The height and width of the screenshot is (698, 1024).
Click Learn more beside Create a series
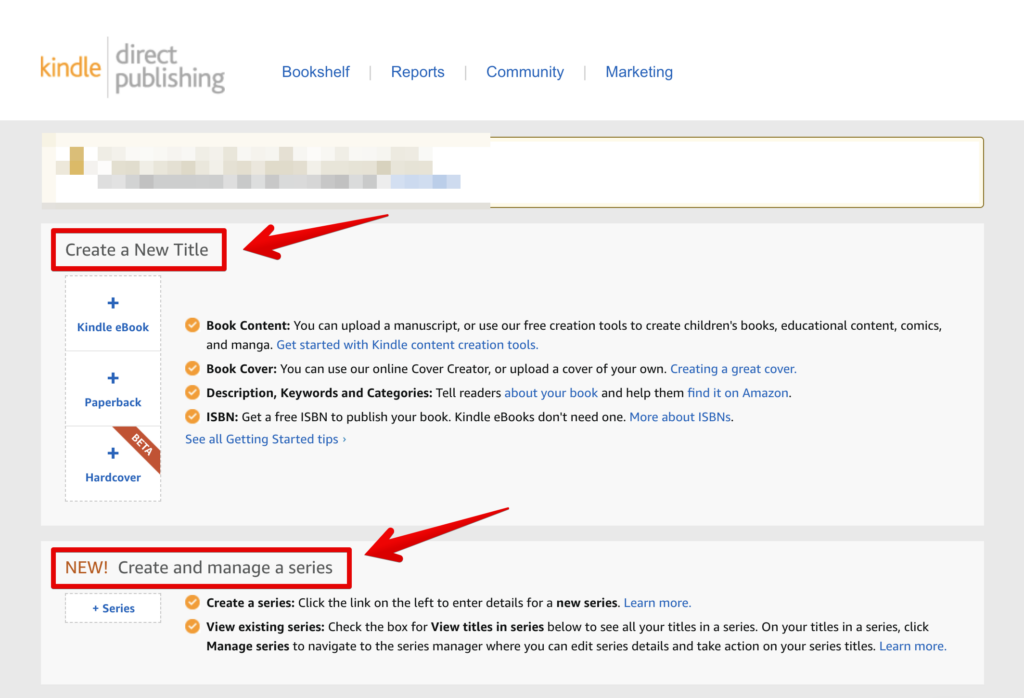click(657, 603)
